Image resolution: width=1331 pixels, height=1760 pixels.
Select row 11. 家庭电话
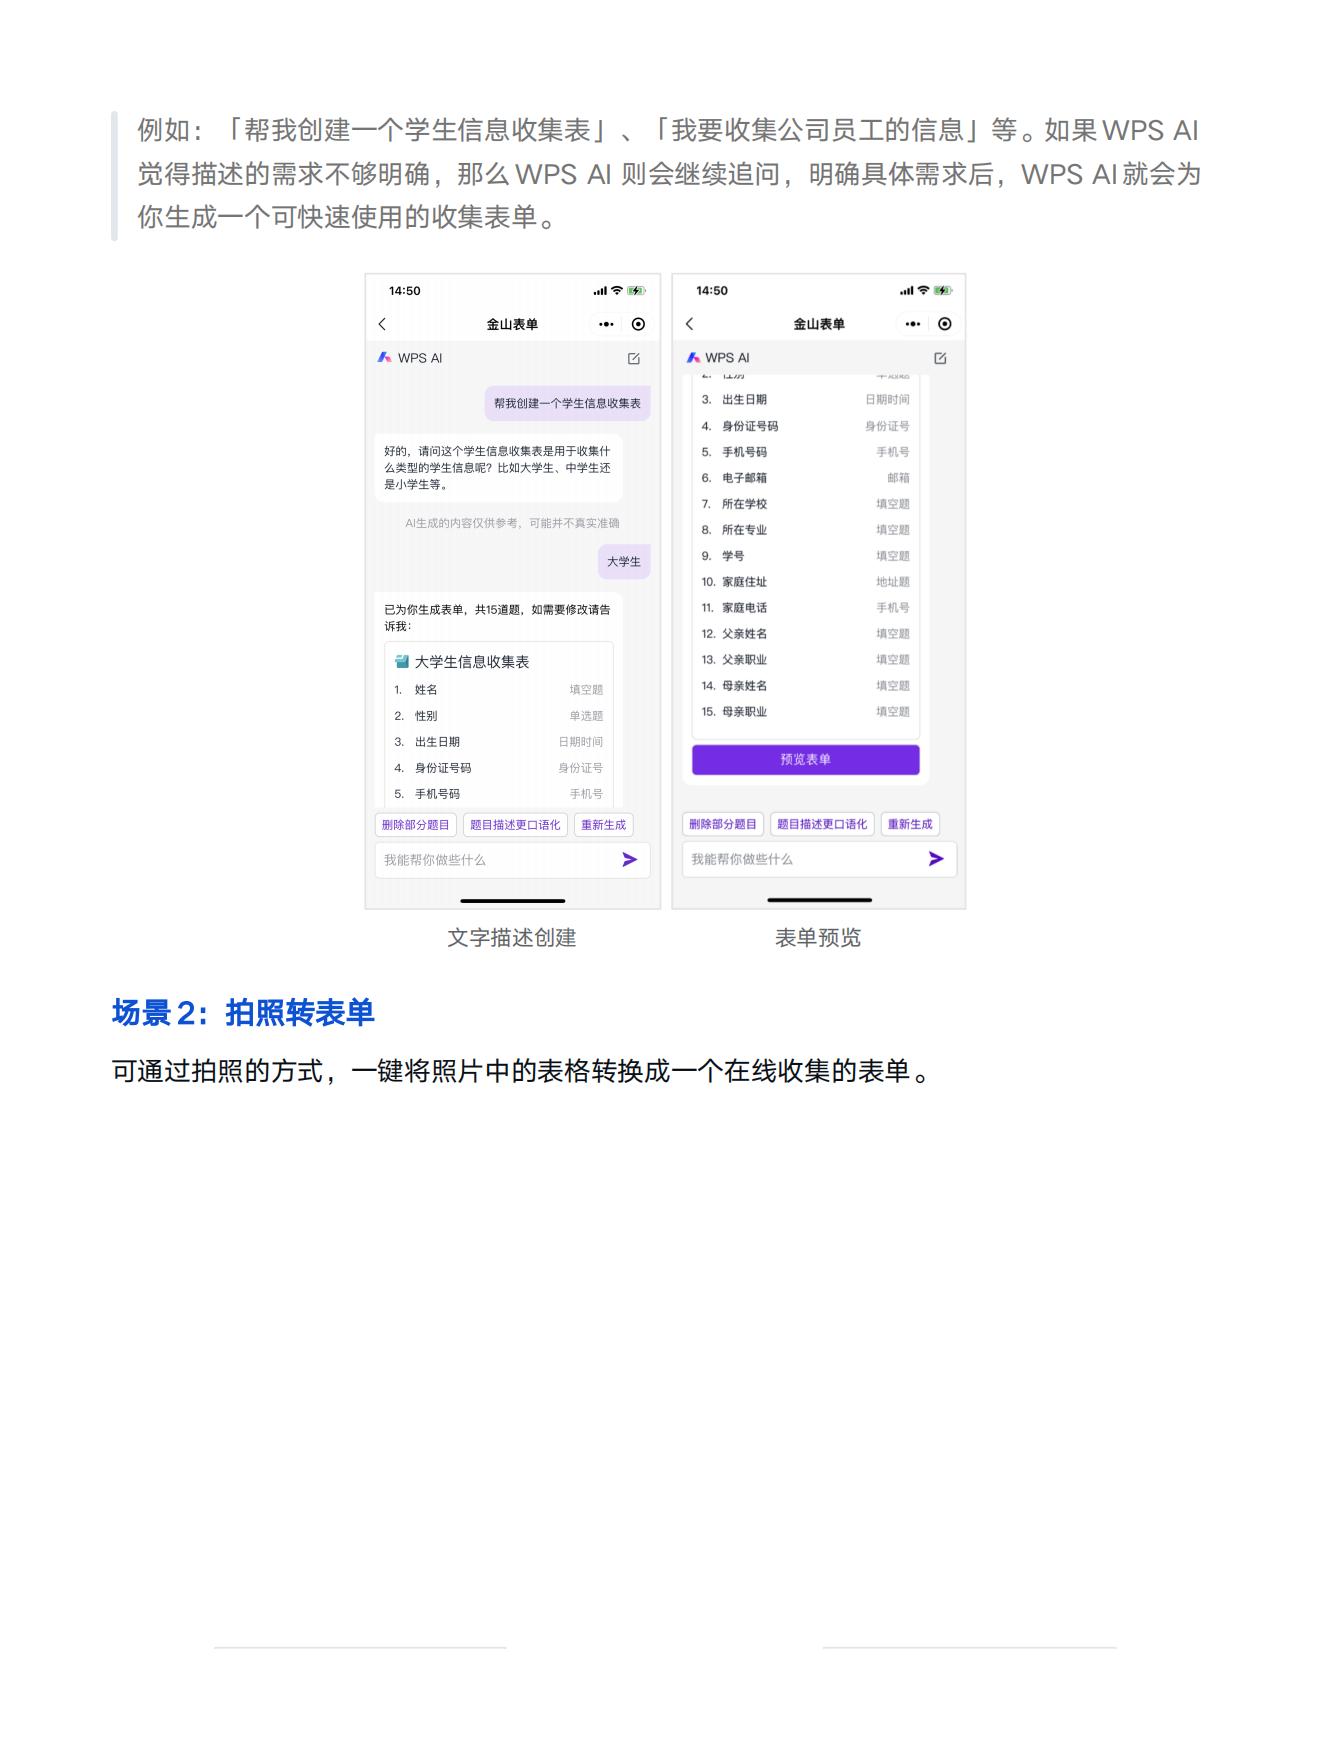pyautogui.click(x=806, y=608)
